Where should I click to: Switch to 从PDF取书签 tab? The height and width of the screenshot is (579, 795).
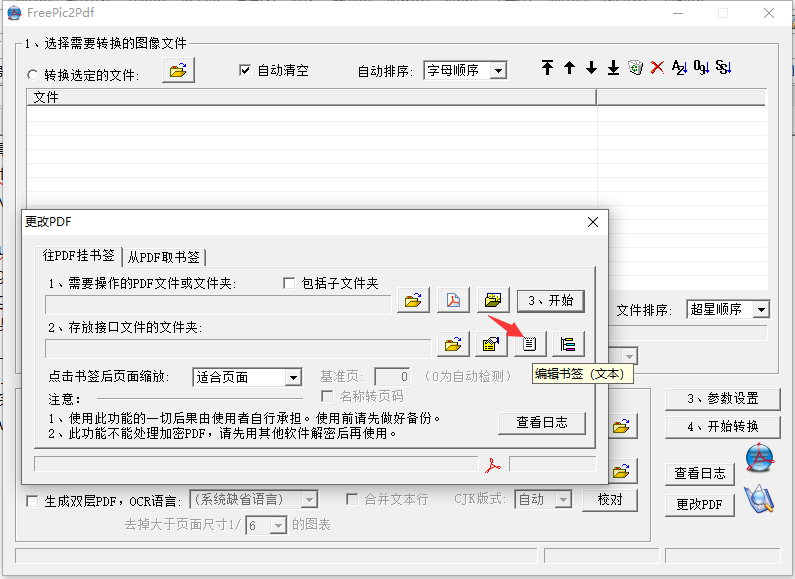[x=164, y=257]
